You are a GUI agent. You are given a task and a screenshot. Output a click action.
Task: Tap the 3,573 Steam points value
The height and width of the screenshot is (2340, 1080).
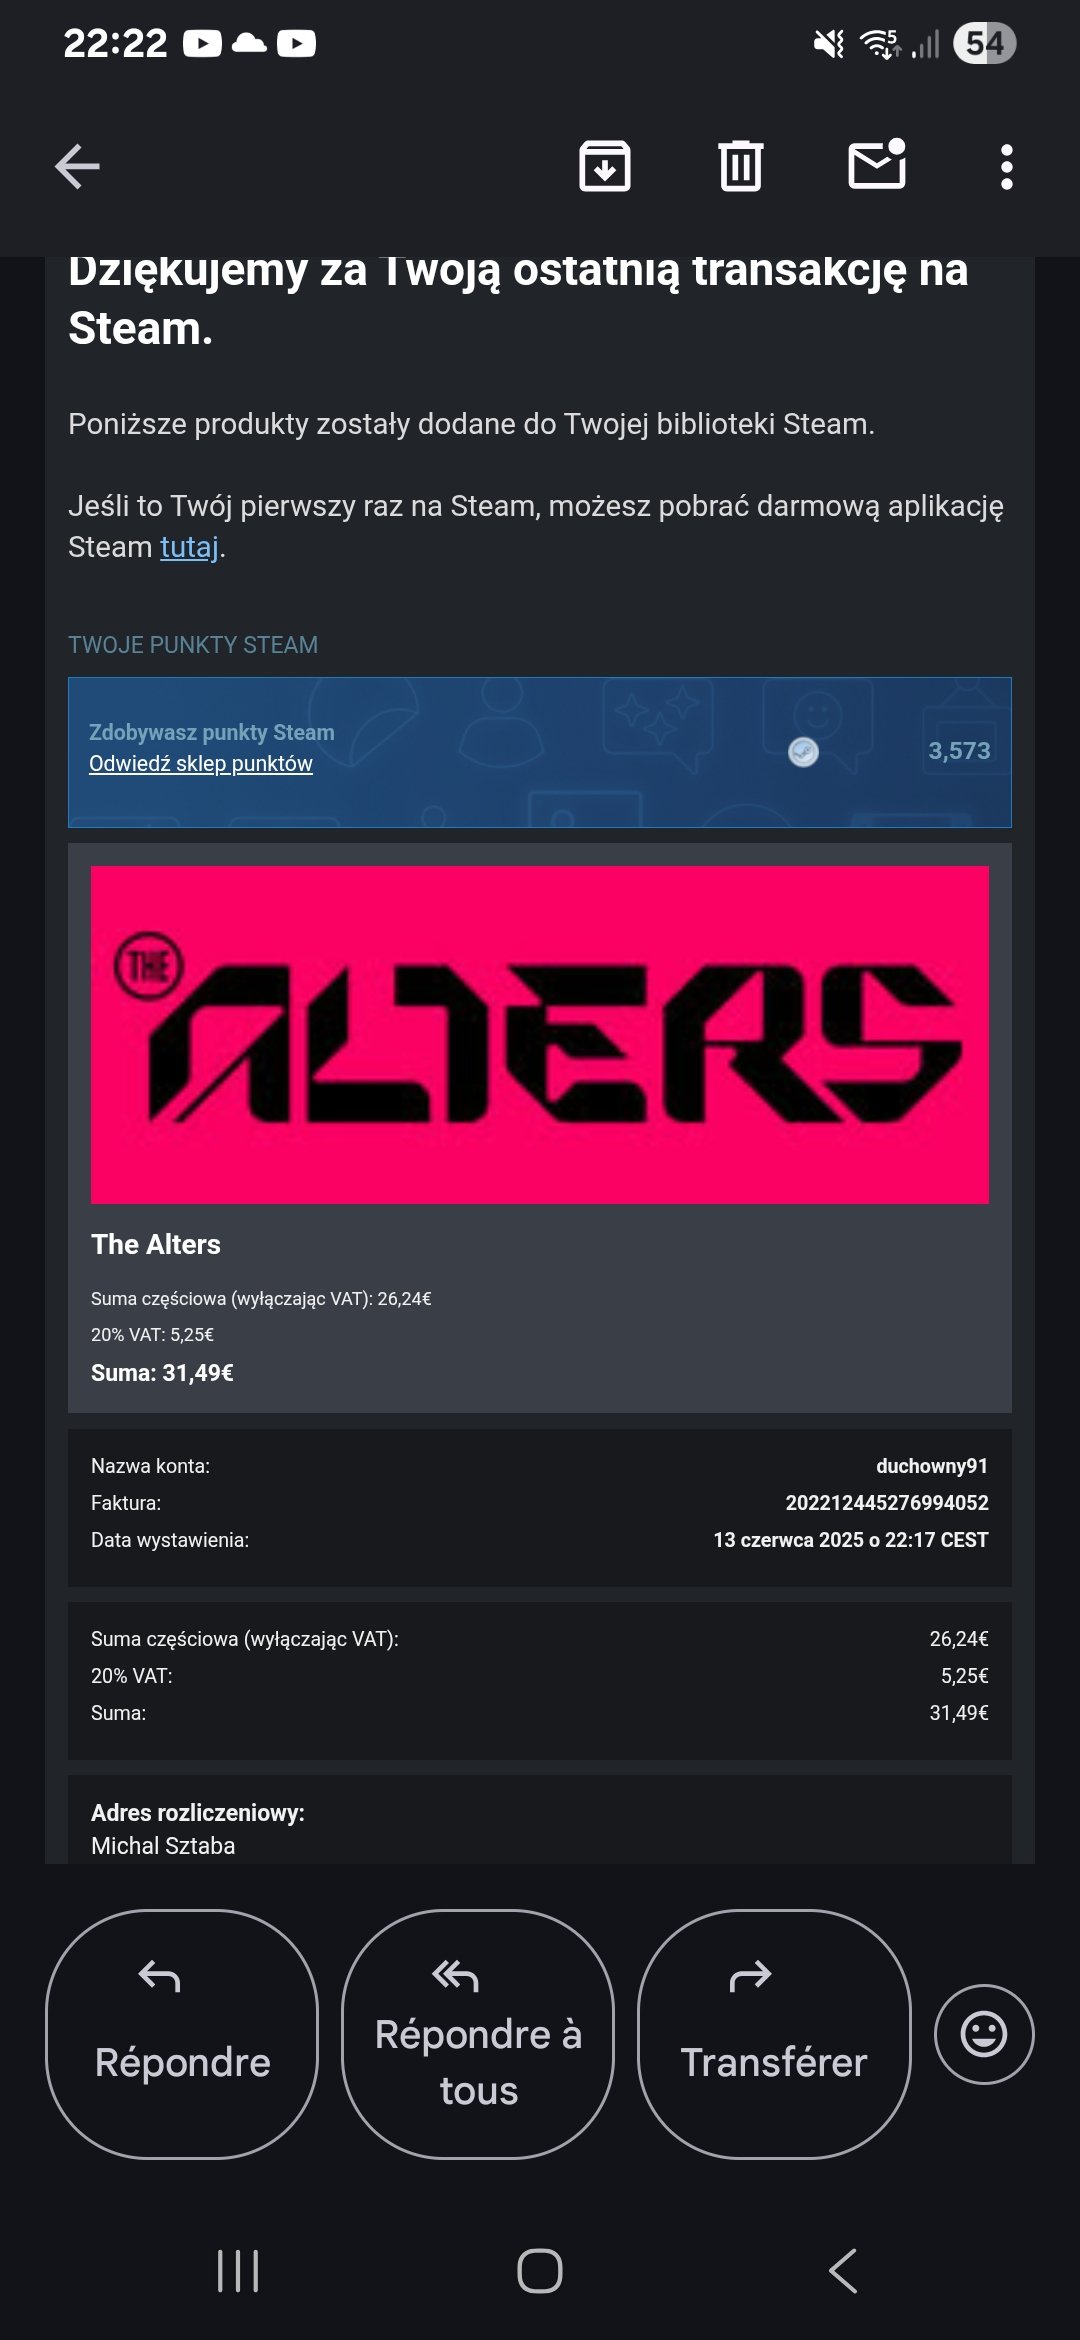959,751
